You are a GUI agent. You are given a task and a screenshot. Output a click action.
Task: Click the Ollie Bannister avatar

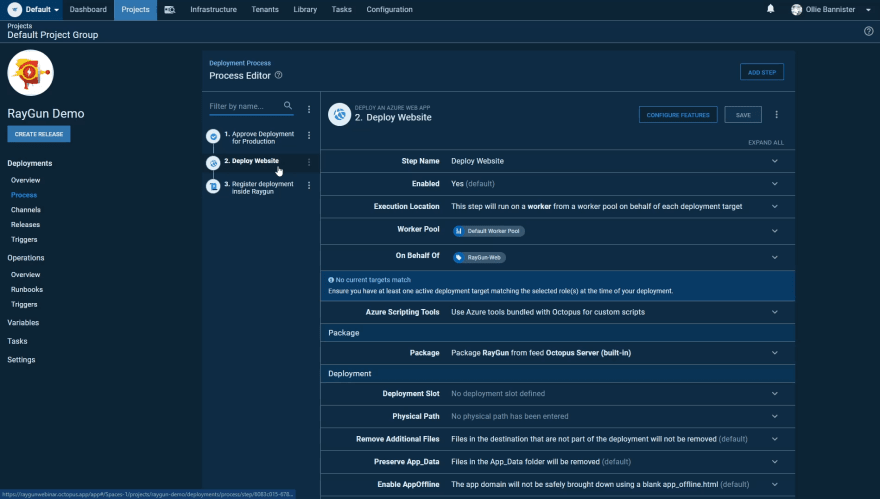[x=796, y=10]
